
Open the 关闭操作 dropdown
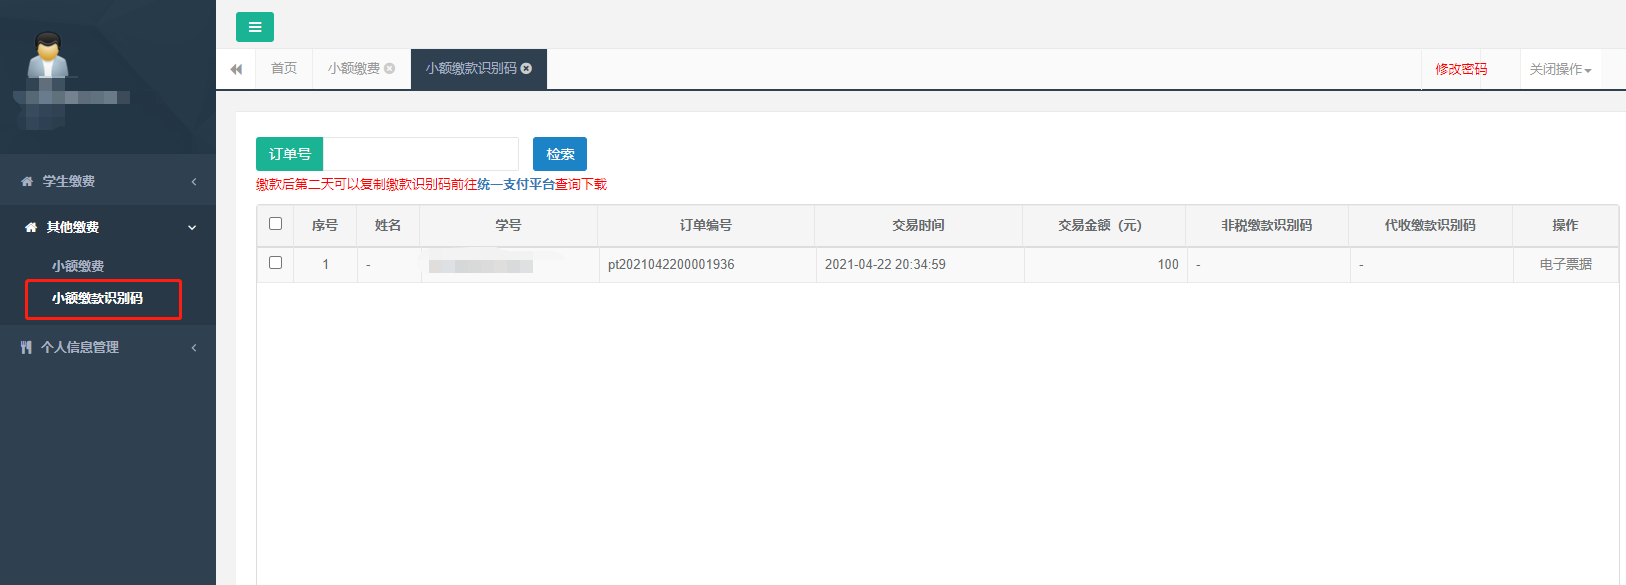[1559, 69]
